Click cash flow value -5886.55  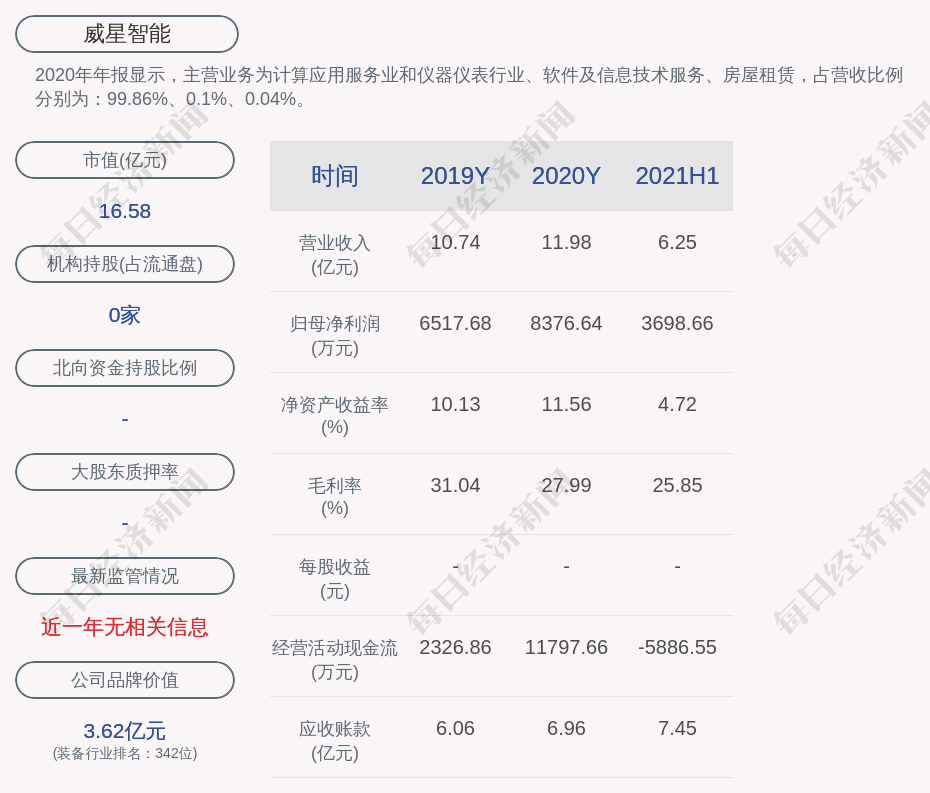pyautogui.click(x=677, y=647)
